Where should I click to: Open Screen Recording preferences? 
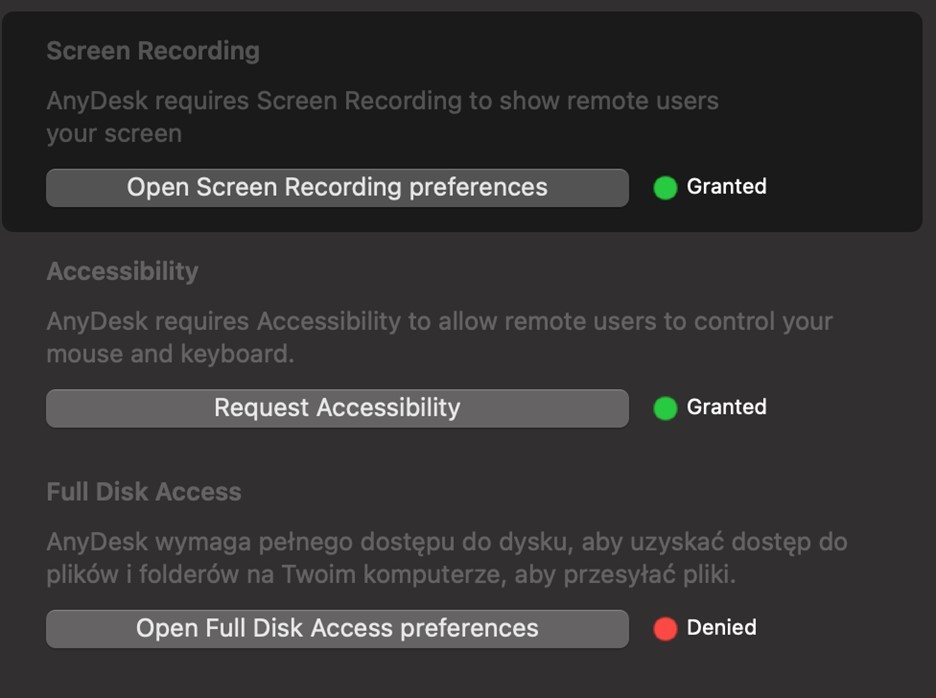click(337, 188)
